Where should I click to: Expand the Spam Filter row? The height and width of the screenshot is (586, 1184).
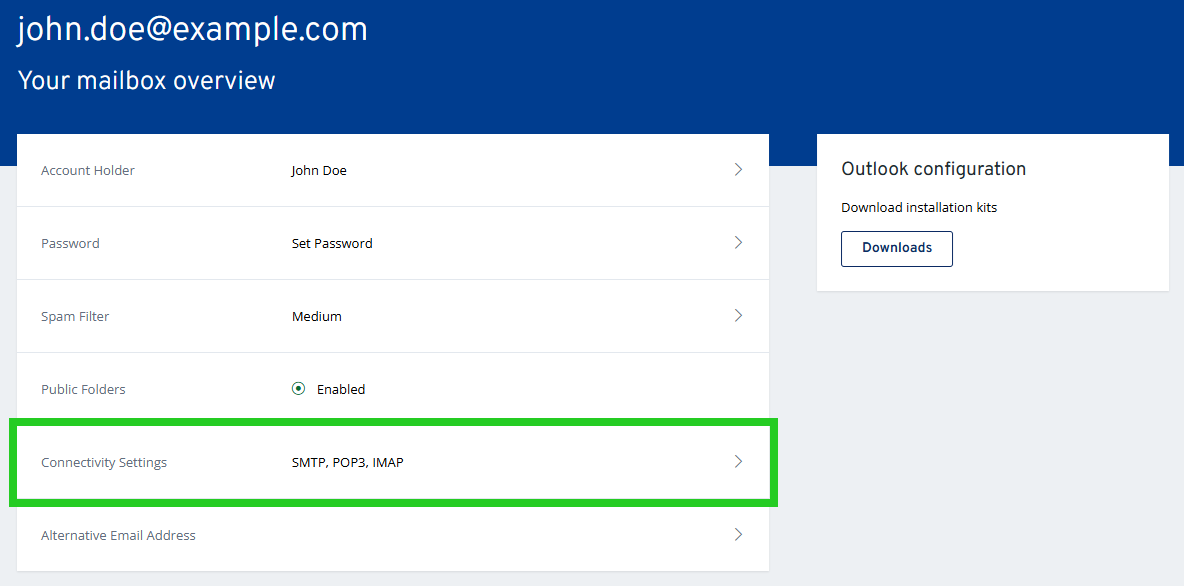(738, 315)
